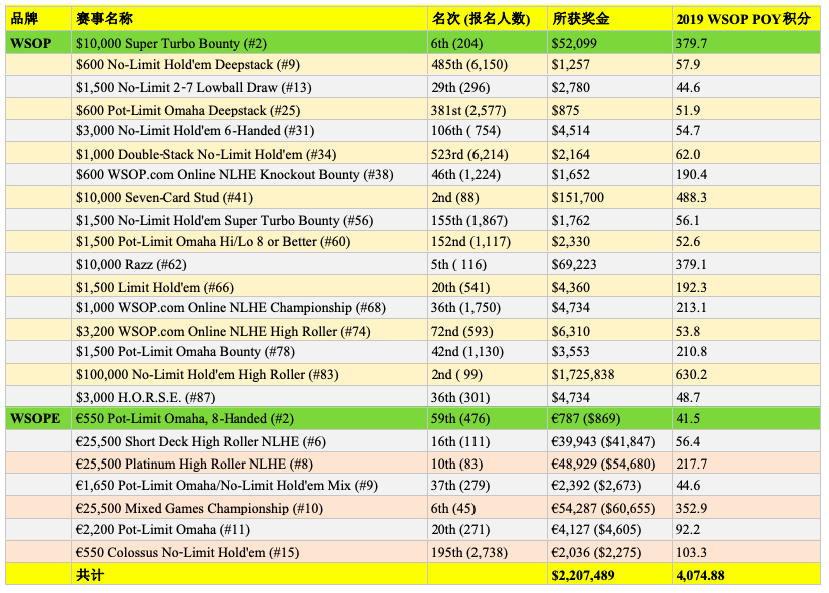Select the $1,725,838 prize cell

point(610,374)
